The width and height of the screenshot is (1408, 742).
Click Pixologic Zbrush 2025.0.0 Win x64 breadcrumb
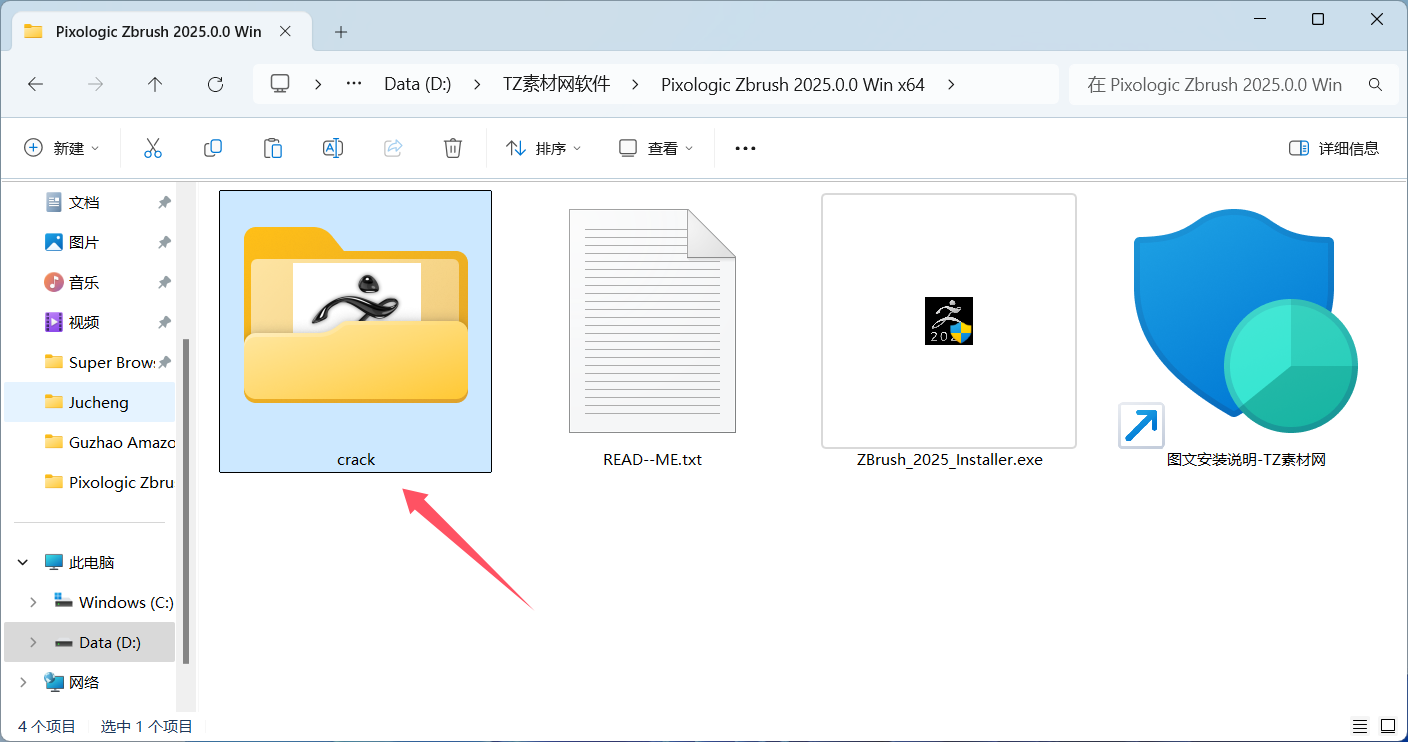pyautogui.click(x=793, y=85)
